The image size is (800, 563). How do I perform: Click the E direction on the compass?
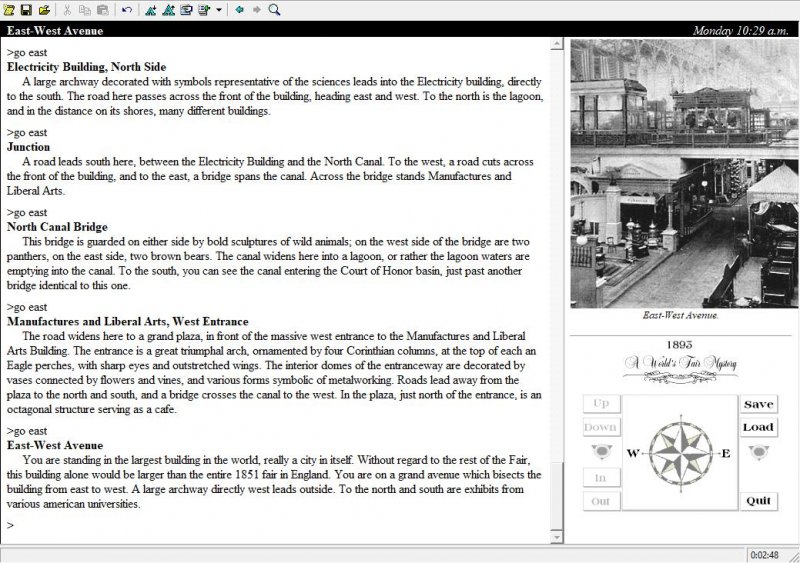[726, 453]
